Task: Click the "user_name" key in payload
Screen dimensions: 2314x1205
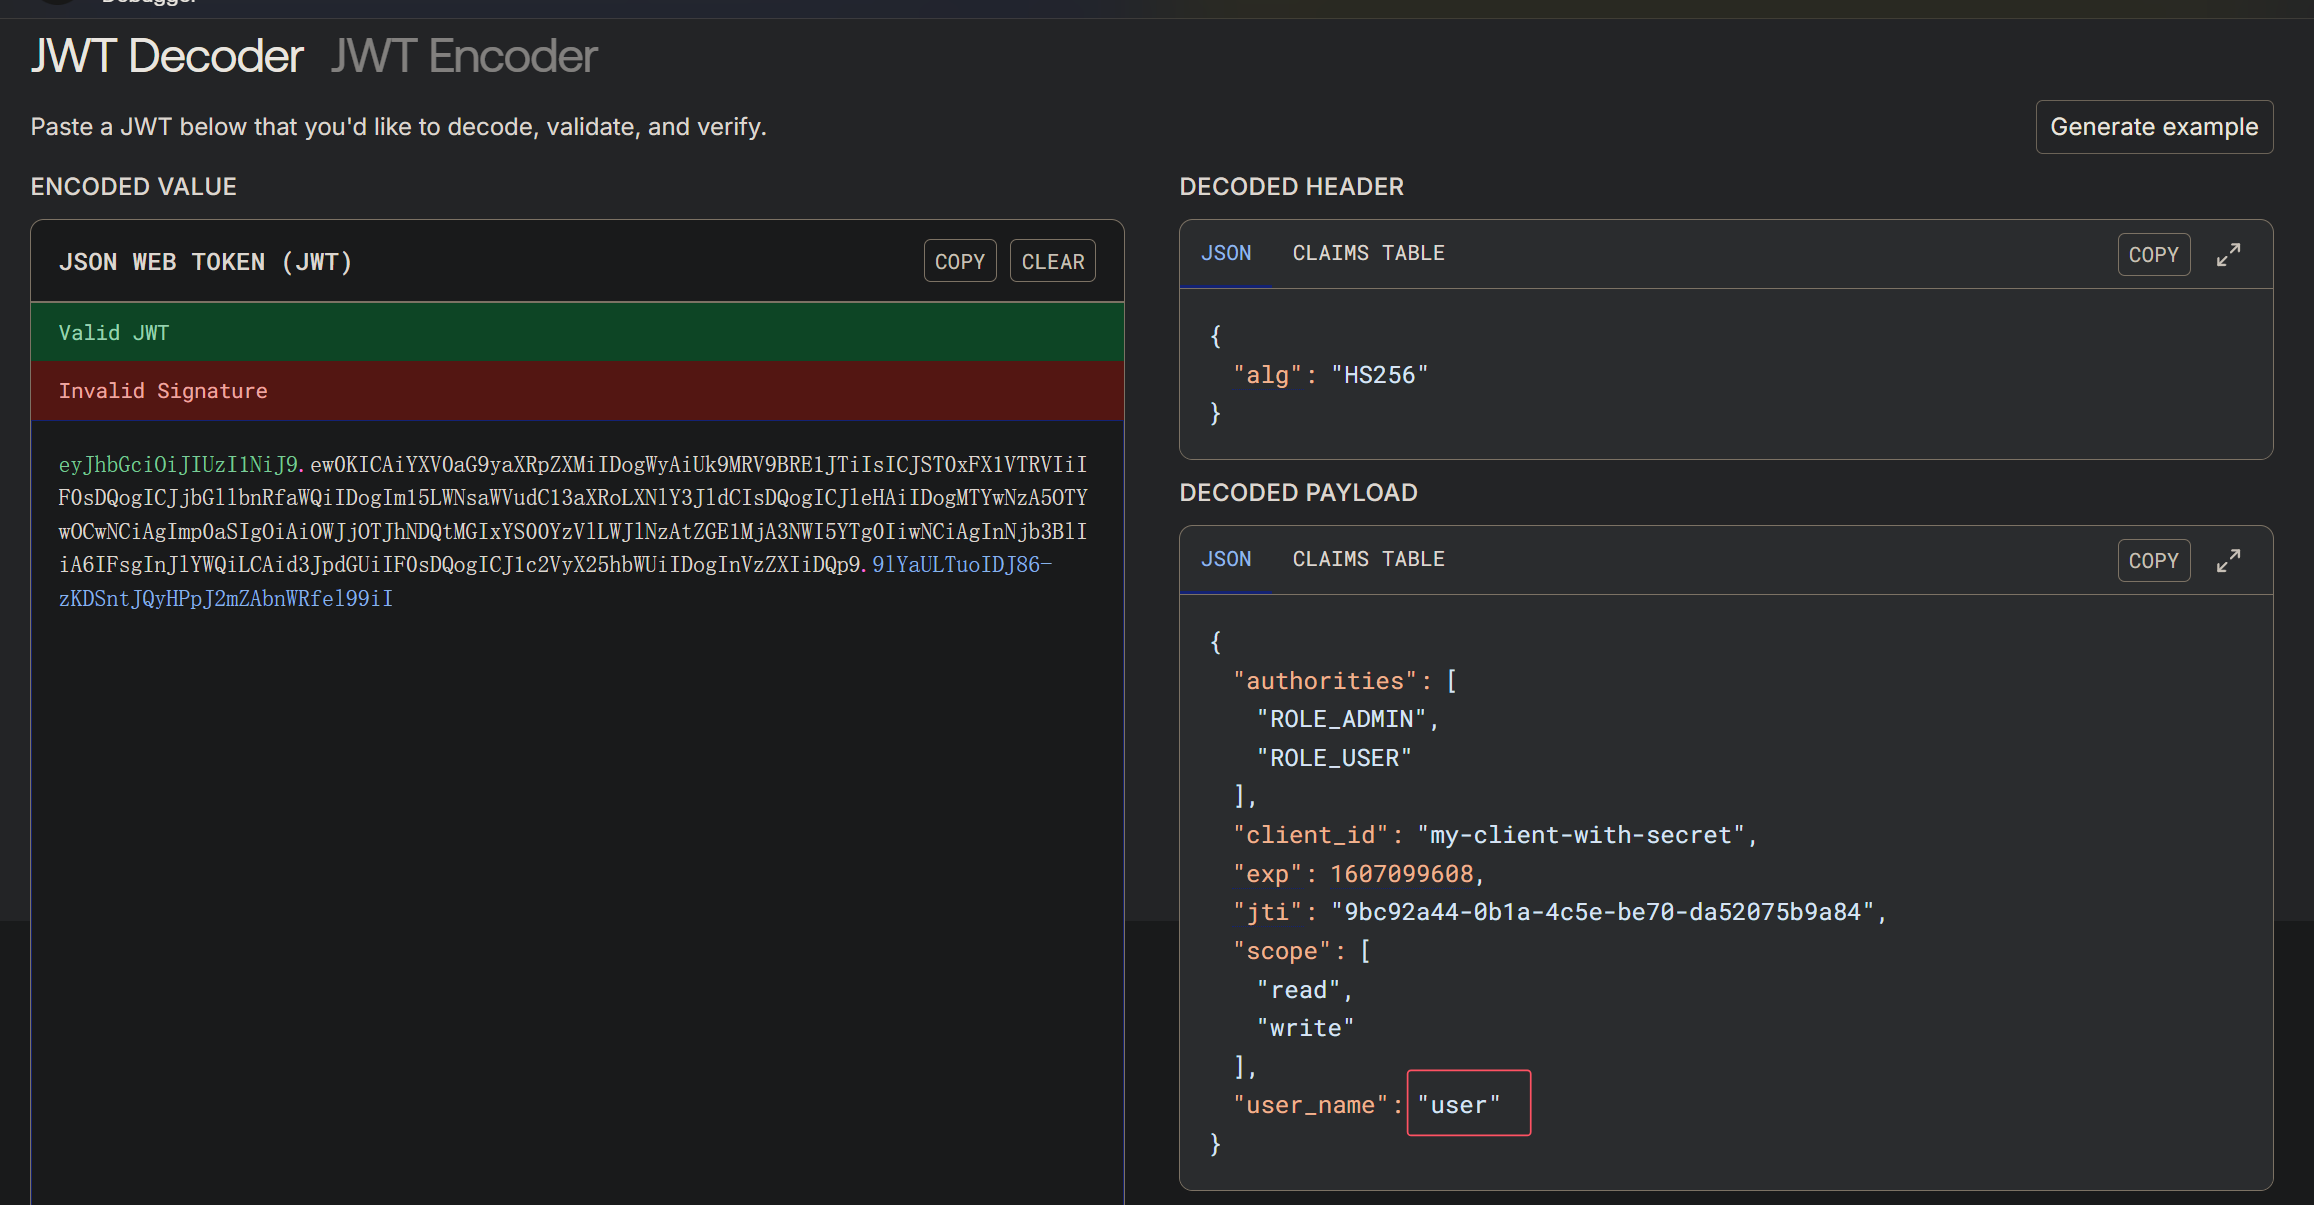Action: point(1310,1105)
